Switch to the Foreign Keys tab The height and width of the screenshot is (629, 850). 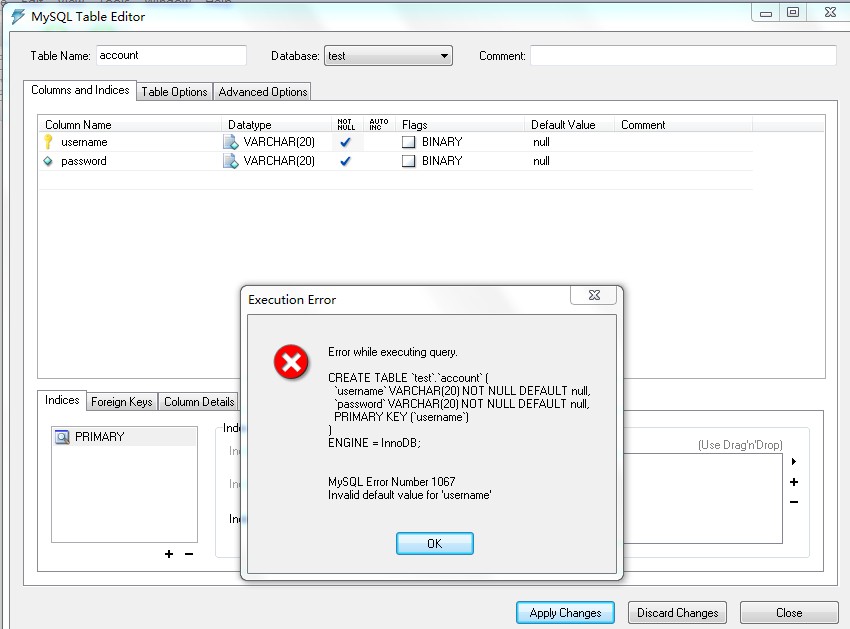pyautogui.click(x=122, y=402)
